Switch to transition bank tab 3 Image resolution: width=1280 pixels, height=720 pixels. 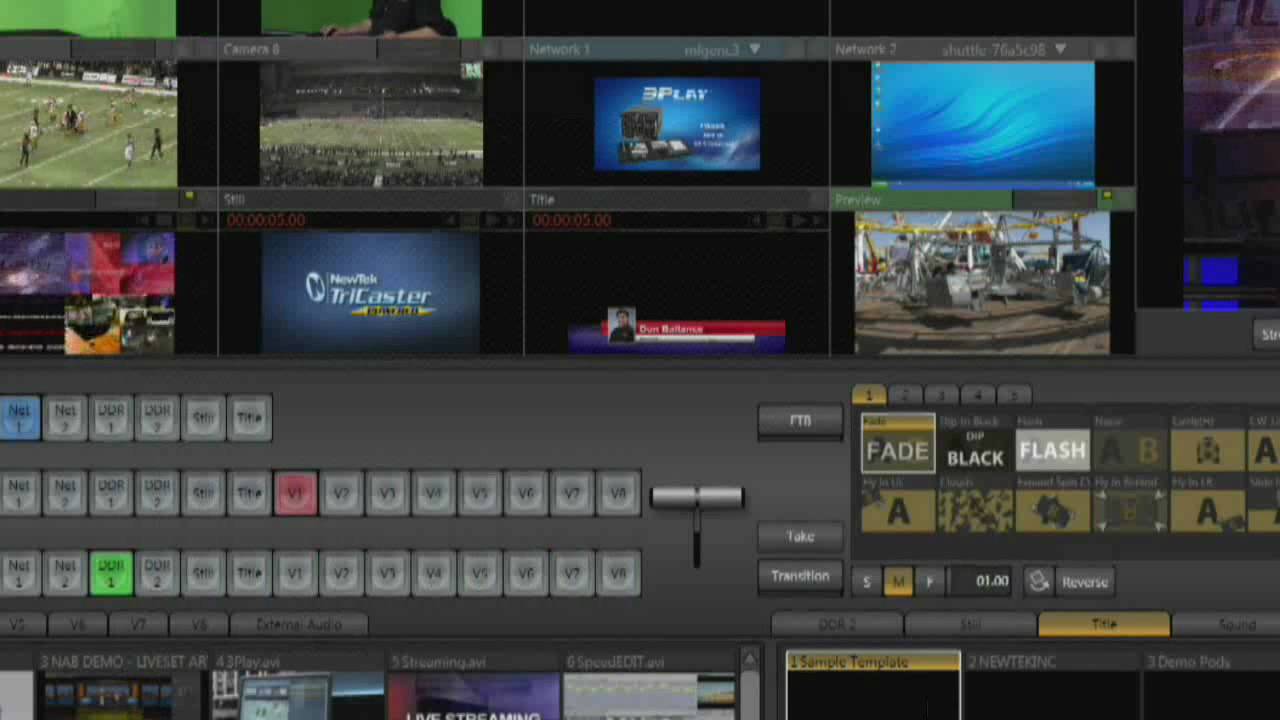coord(941,395)
